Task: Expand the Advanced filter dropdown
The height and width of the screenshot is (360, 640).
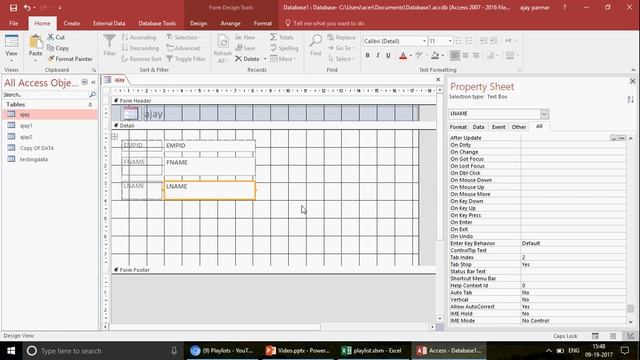Action: [184, 48]
